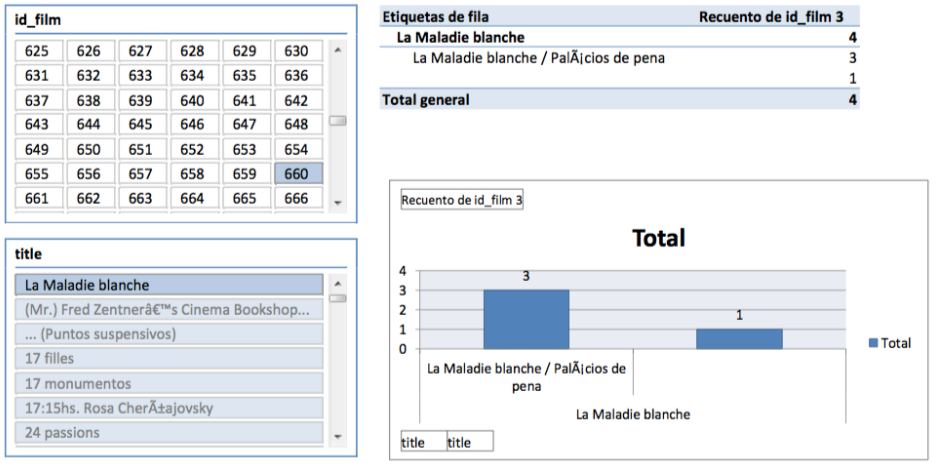Select id_film slicer item 646
The width and height of the screenshot is (938, 466).
coord(195,124)
